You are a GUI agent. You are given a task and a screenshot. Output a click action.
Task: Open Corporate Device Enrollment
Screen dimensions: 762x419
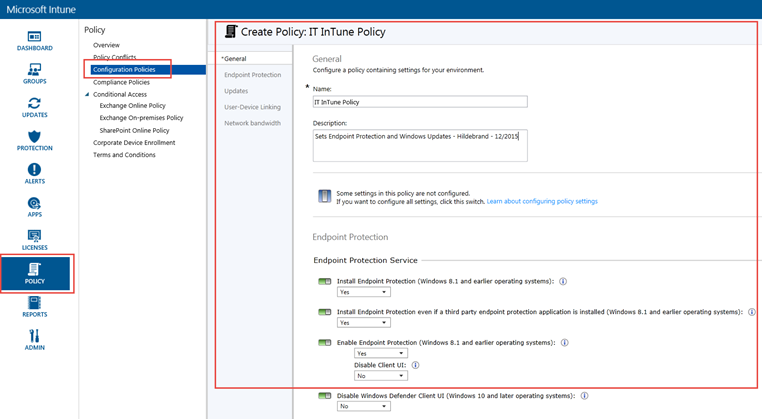tap(134, 142)
